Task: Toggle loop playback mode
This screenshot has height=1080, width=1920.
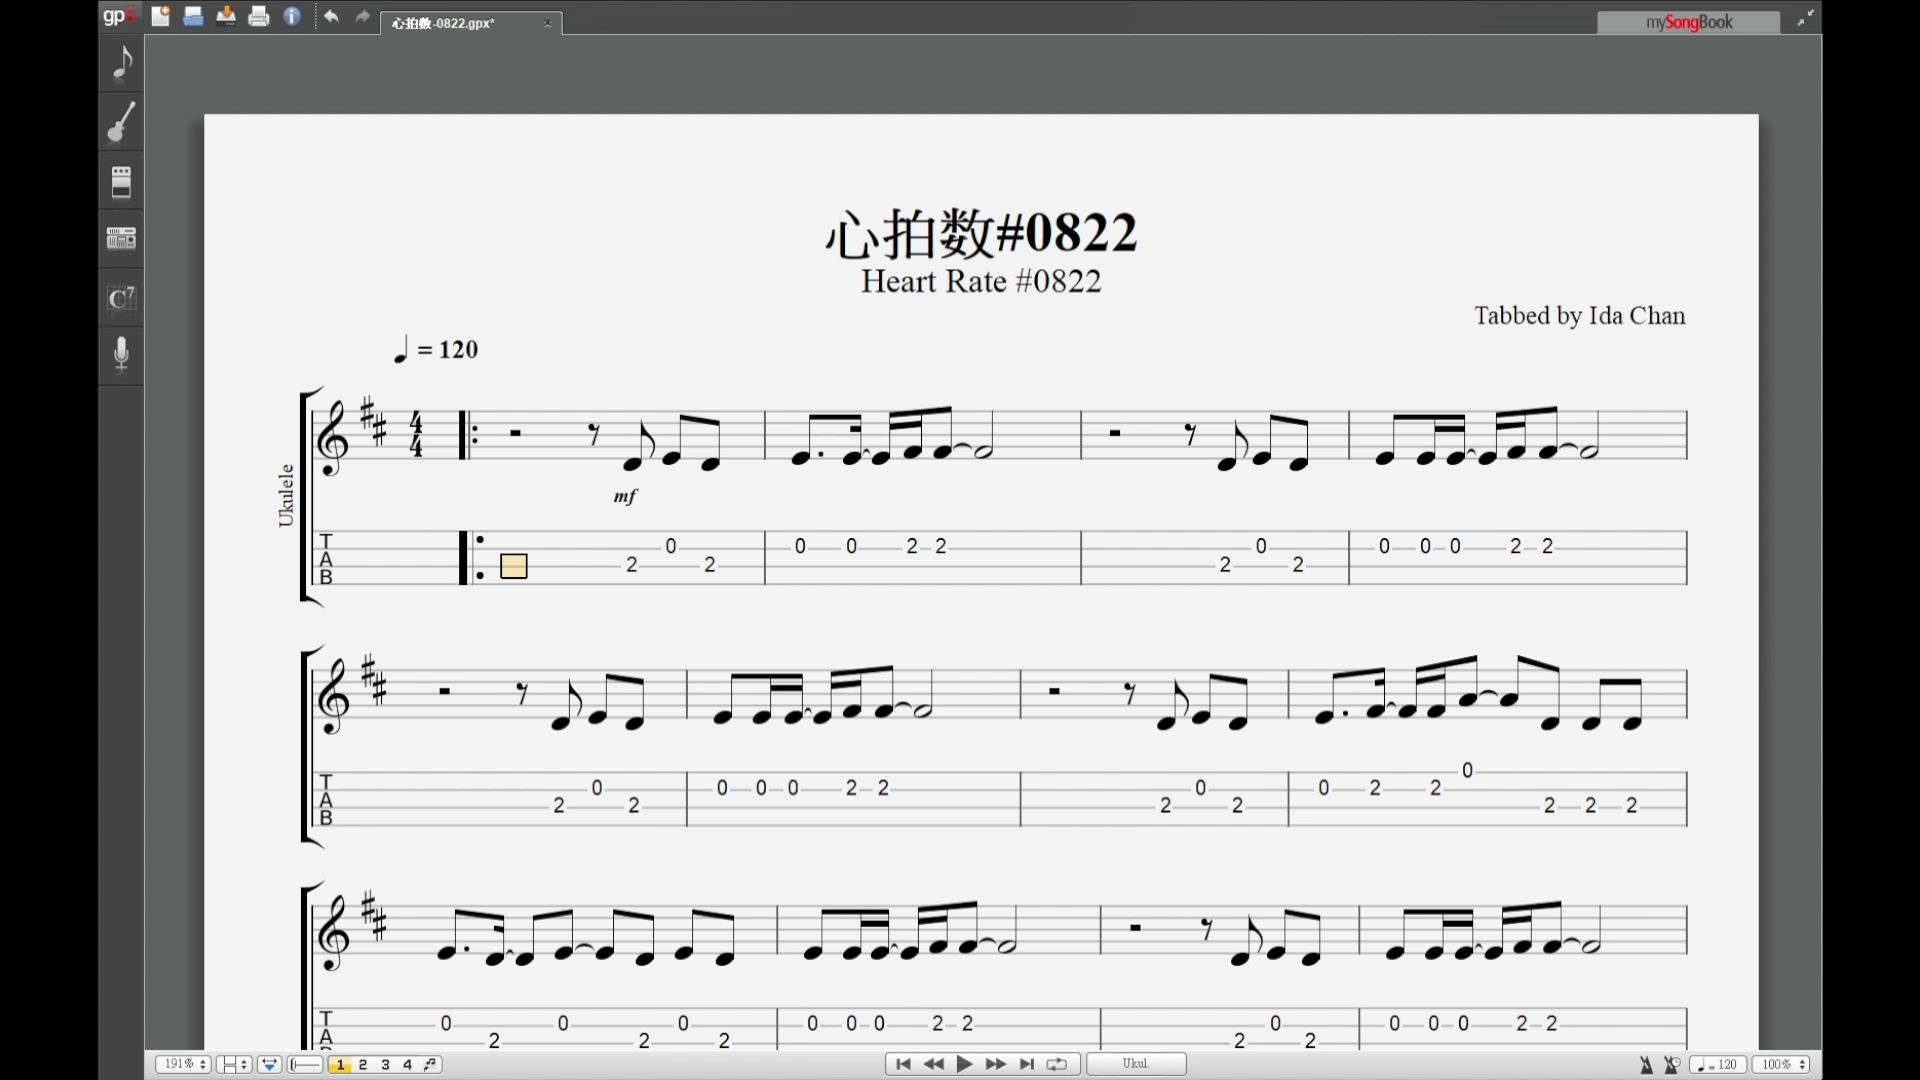Action: (1057, 1064)
